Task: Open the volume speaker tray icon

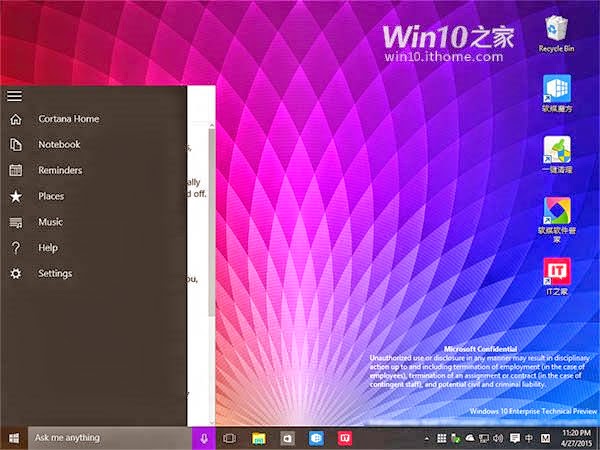Action: [498, 439]
